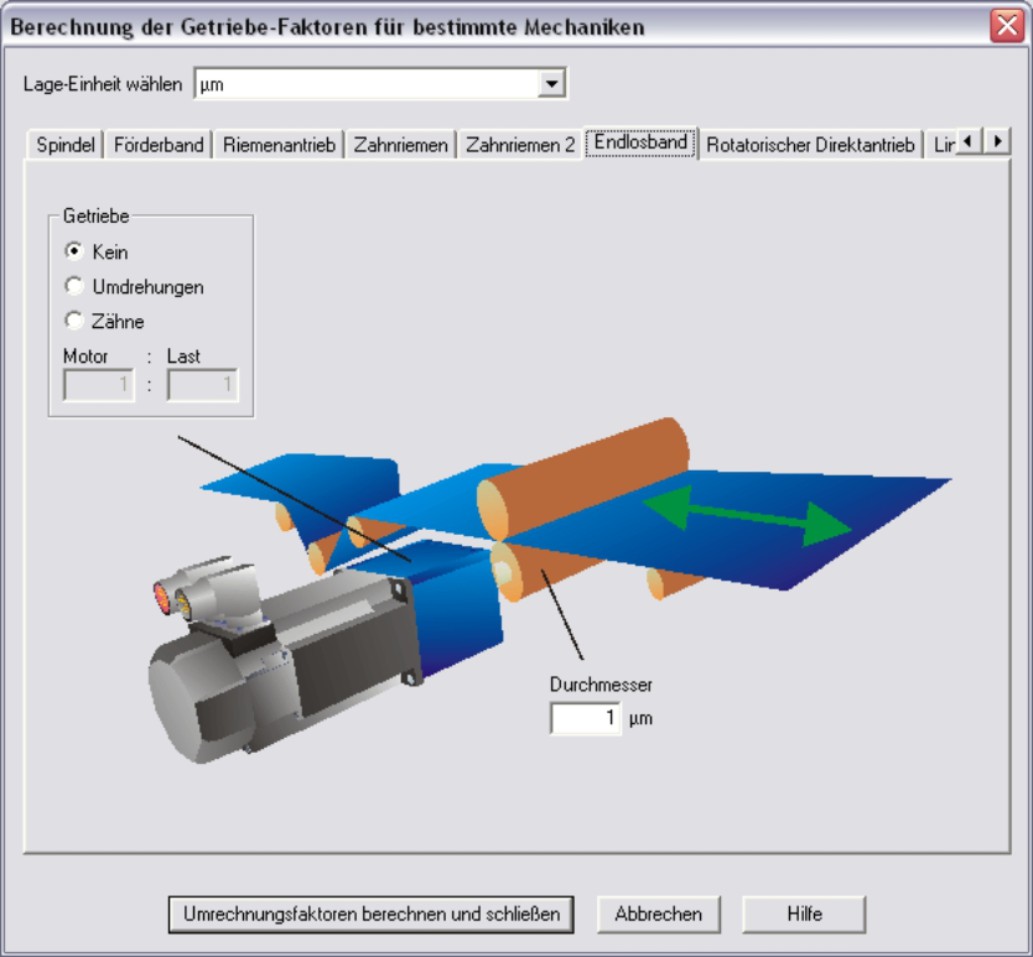The image size is (1033, 957).
Task: Open Hilfe for this dialog
Action: (x=804, y=914)
